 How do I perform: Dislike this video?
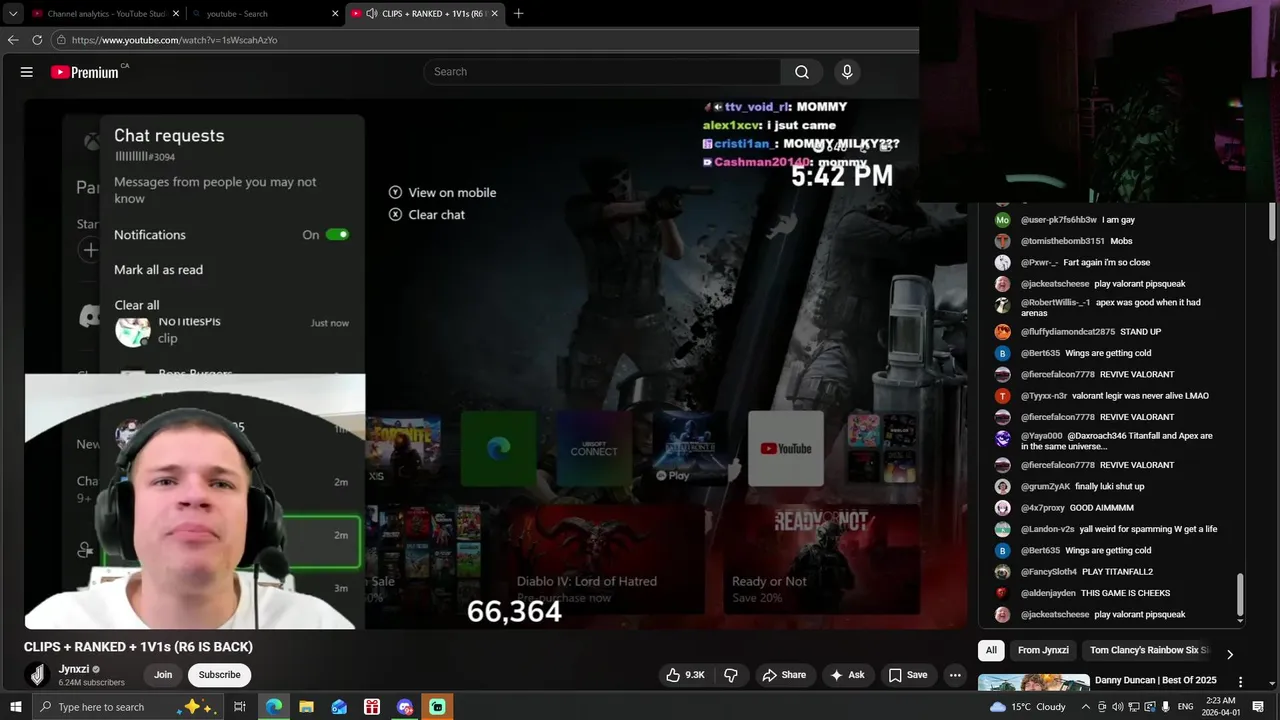tap(731, 675)
